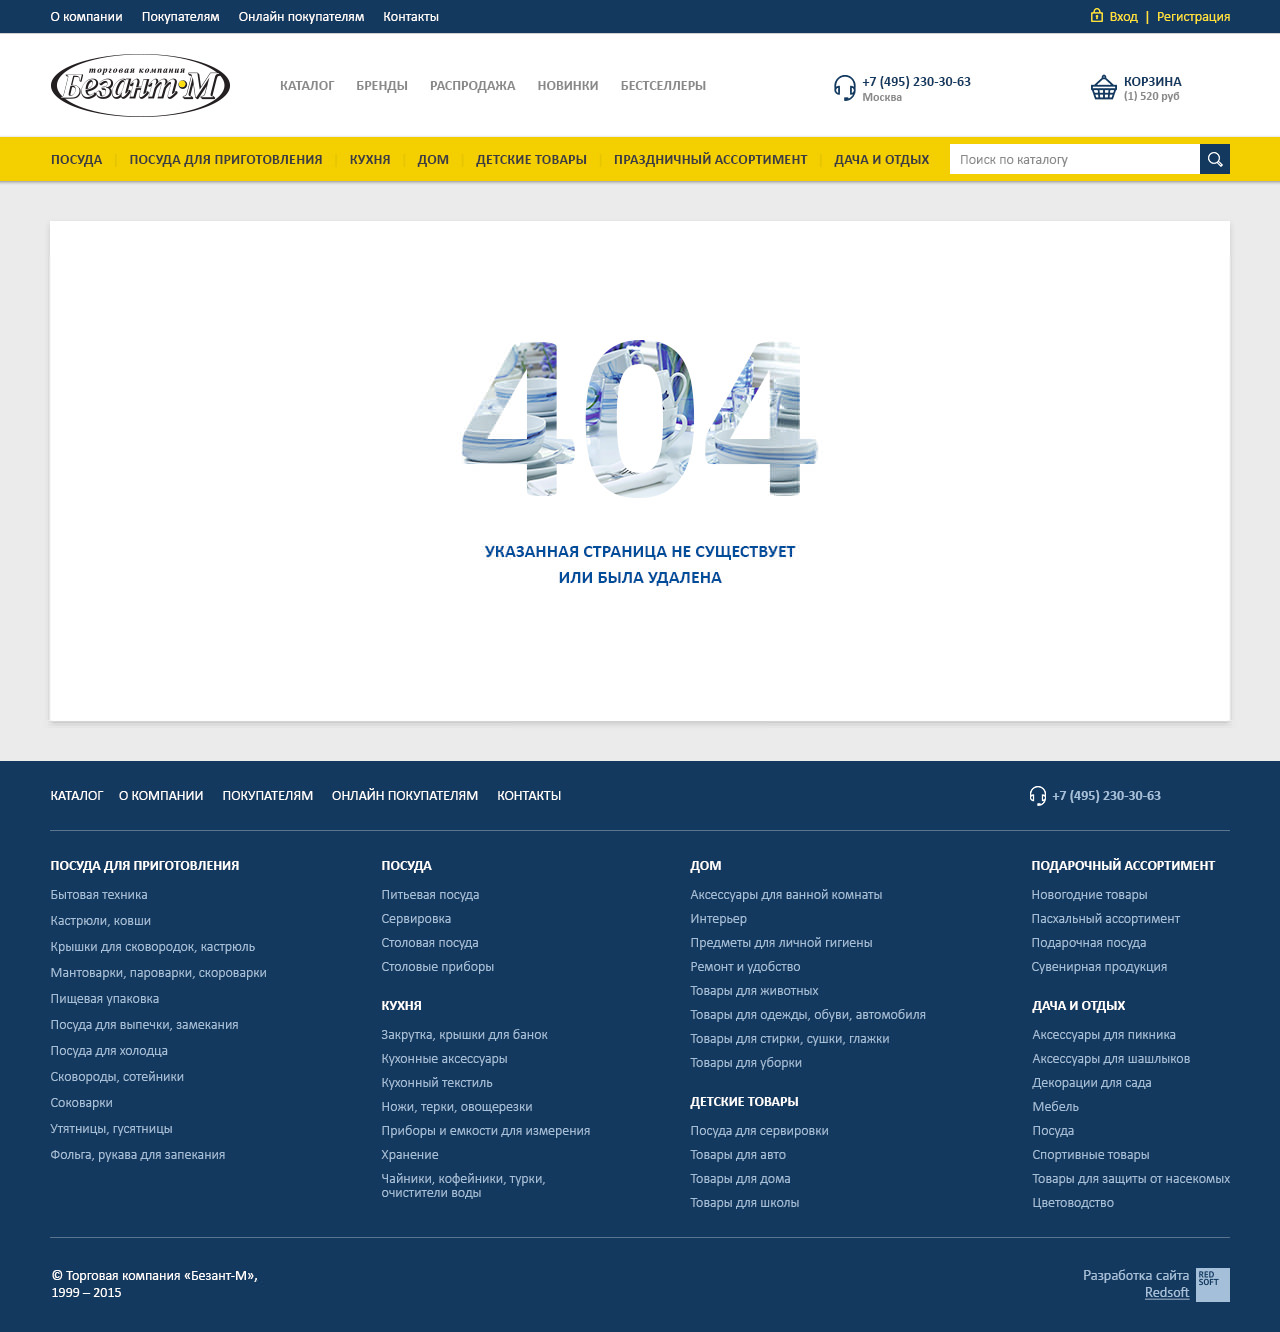Screen dimensions: 1280x1332
Task: Click the lock icon beside Вход
Action: coord(1097,16)
